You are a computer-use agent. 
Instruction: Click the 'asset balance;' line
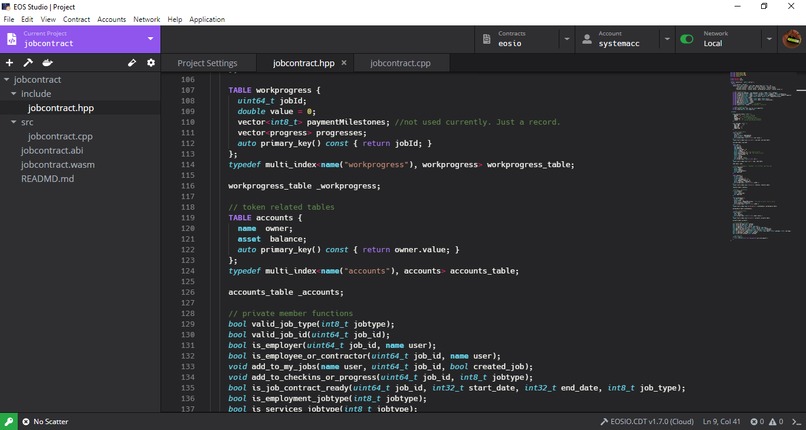pyautogui.click(x=272, y=239)
